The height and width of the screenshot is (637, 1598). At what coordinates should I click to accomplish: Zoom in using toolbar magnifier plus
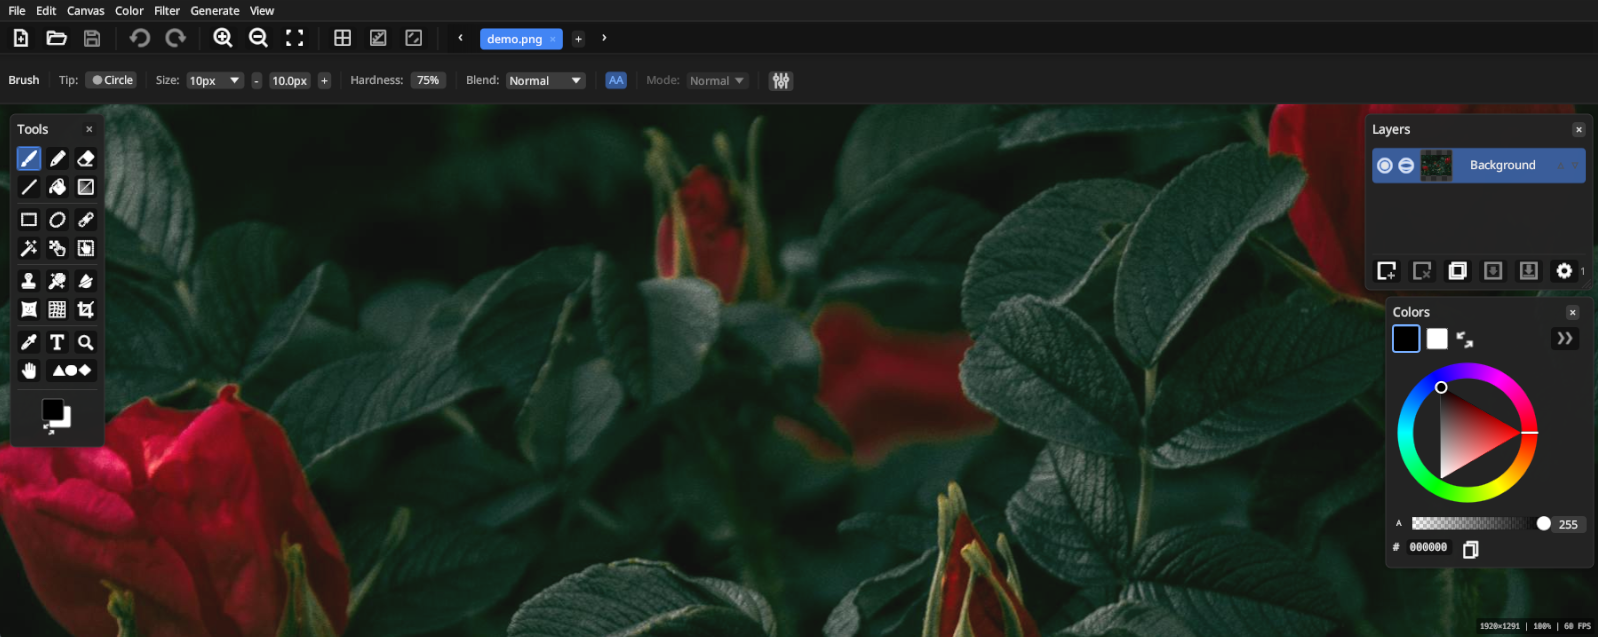(223, 38)
